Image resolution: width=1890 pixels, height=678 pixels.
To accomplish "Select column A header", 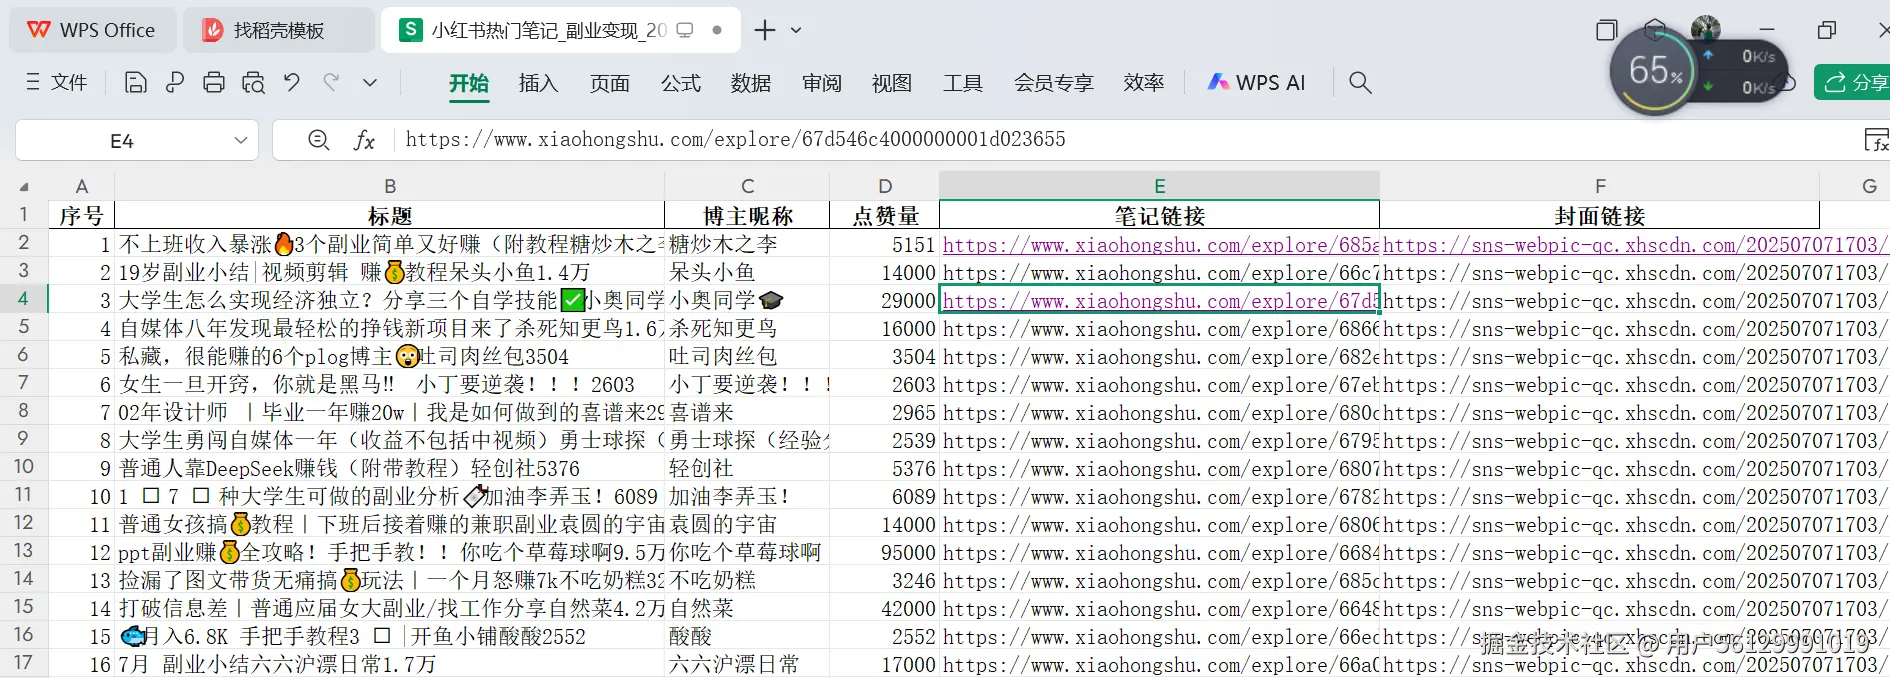I will point(82,186).
